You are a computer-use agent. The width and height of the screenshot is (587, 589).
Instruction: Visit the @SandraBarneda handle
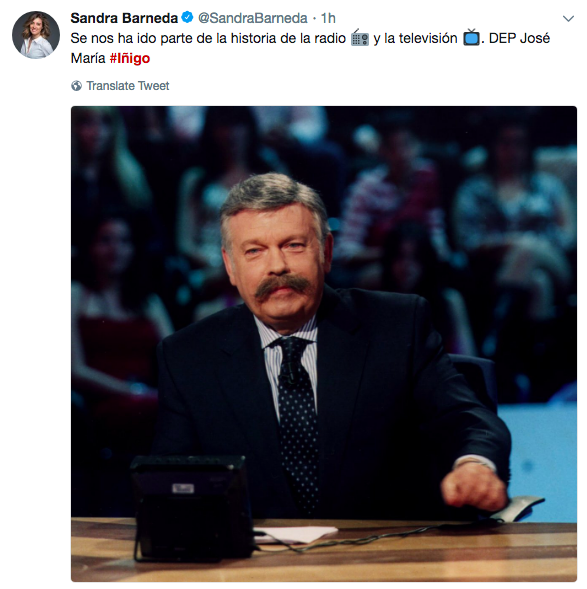tap(252, 18)
